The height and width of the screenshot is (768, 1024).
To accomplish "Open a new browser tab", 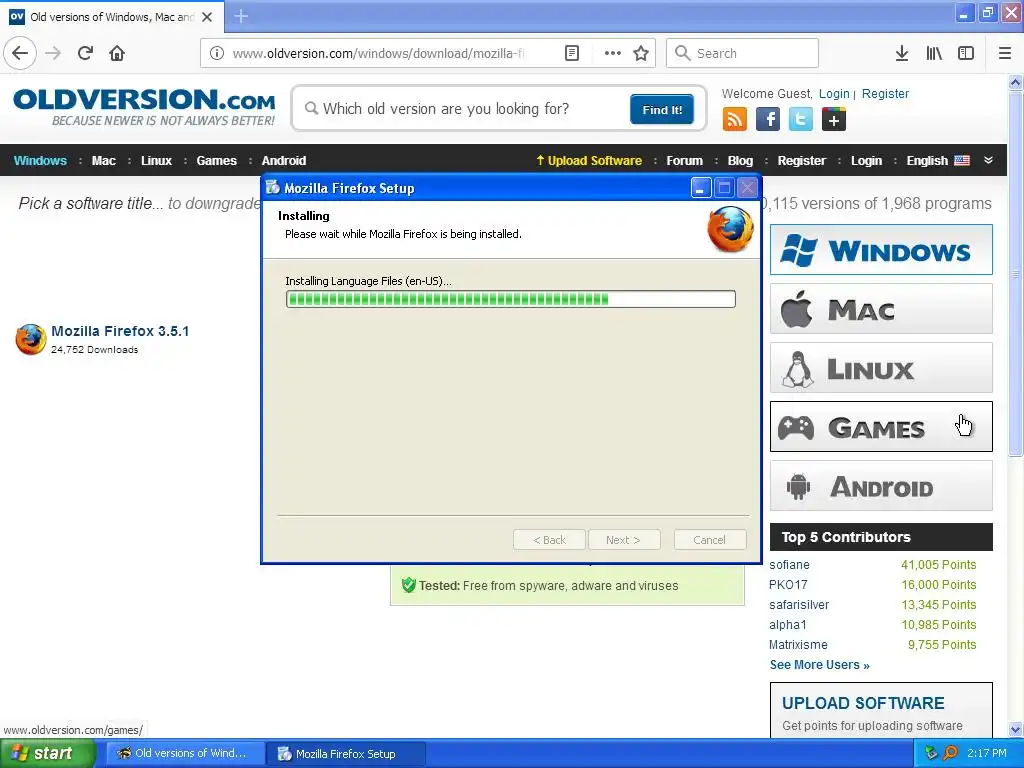I will 240,16.
